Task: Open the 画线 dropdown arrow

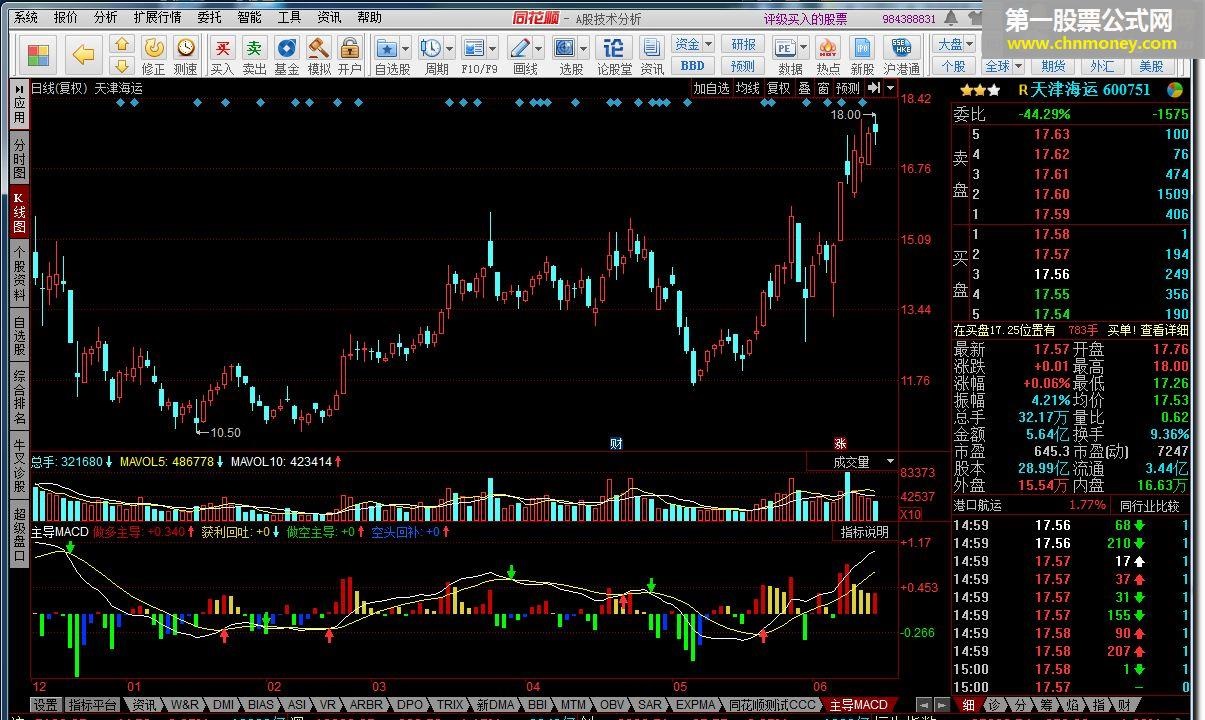Action: click(538, 47)
